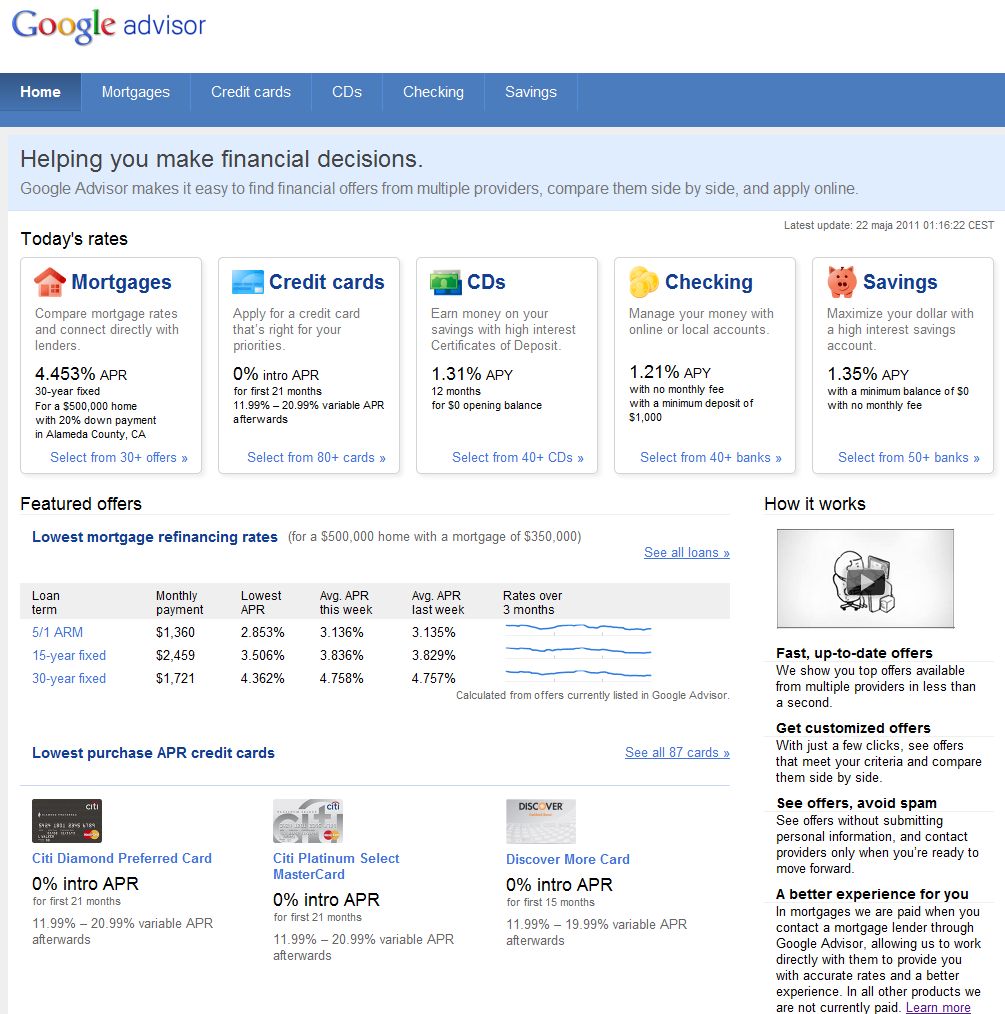Screen dimensions: 1005x1014
Task: Open the 15-year fixed loan term
Action: [69, 655]
